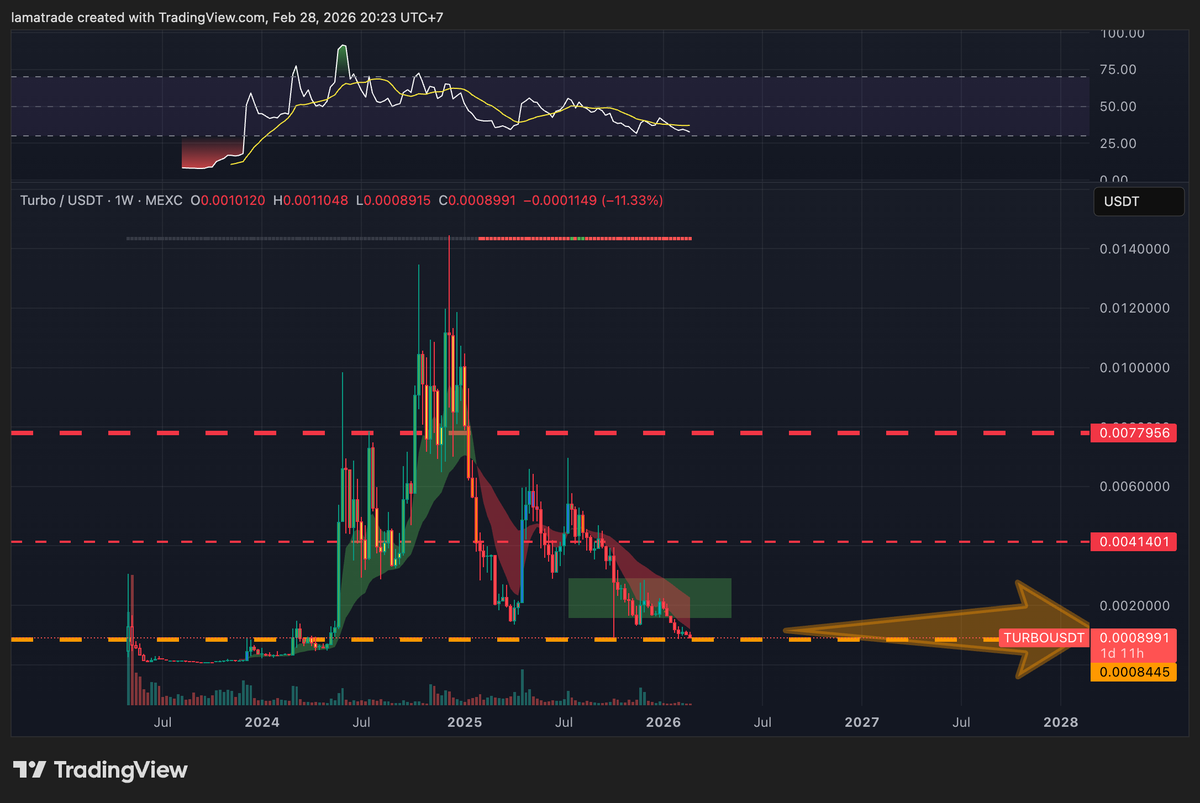Viewport: 1200px width, 803px height.
Task: Click the 0.00 RSI axis label
Action: tap(1114, 179)
